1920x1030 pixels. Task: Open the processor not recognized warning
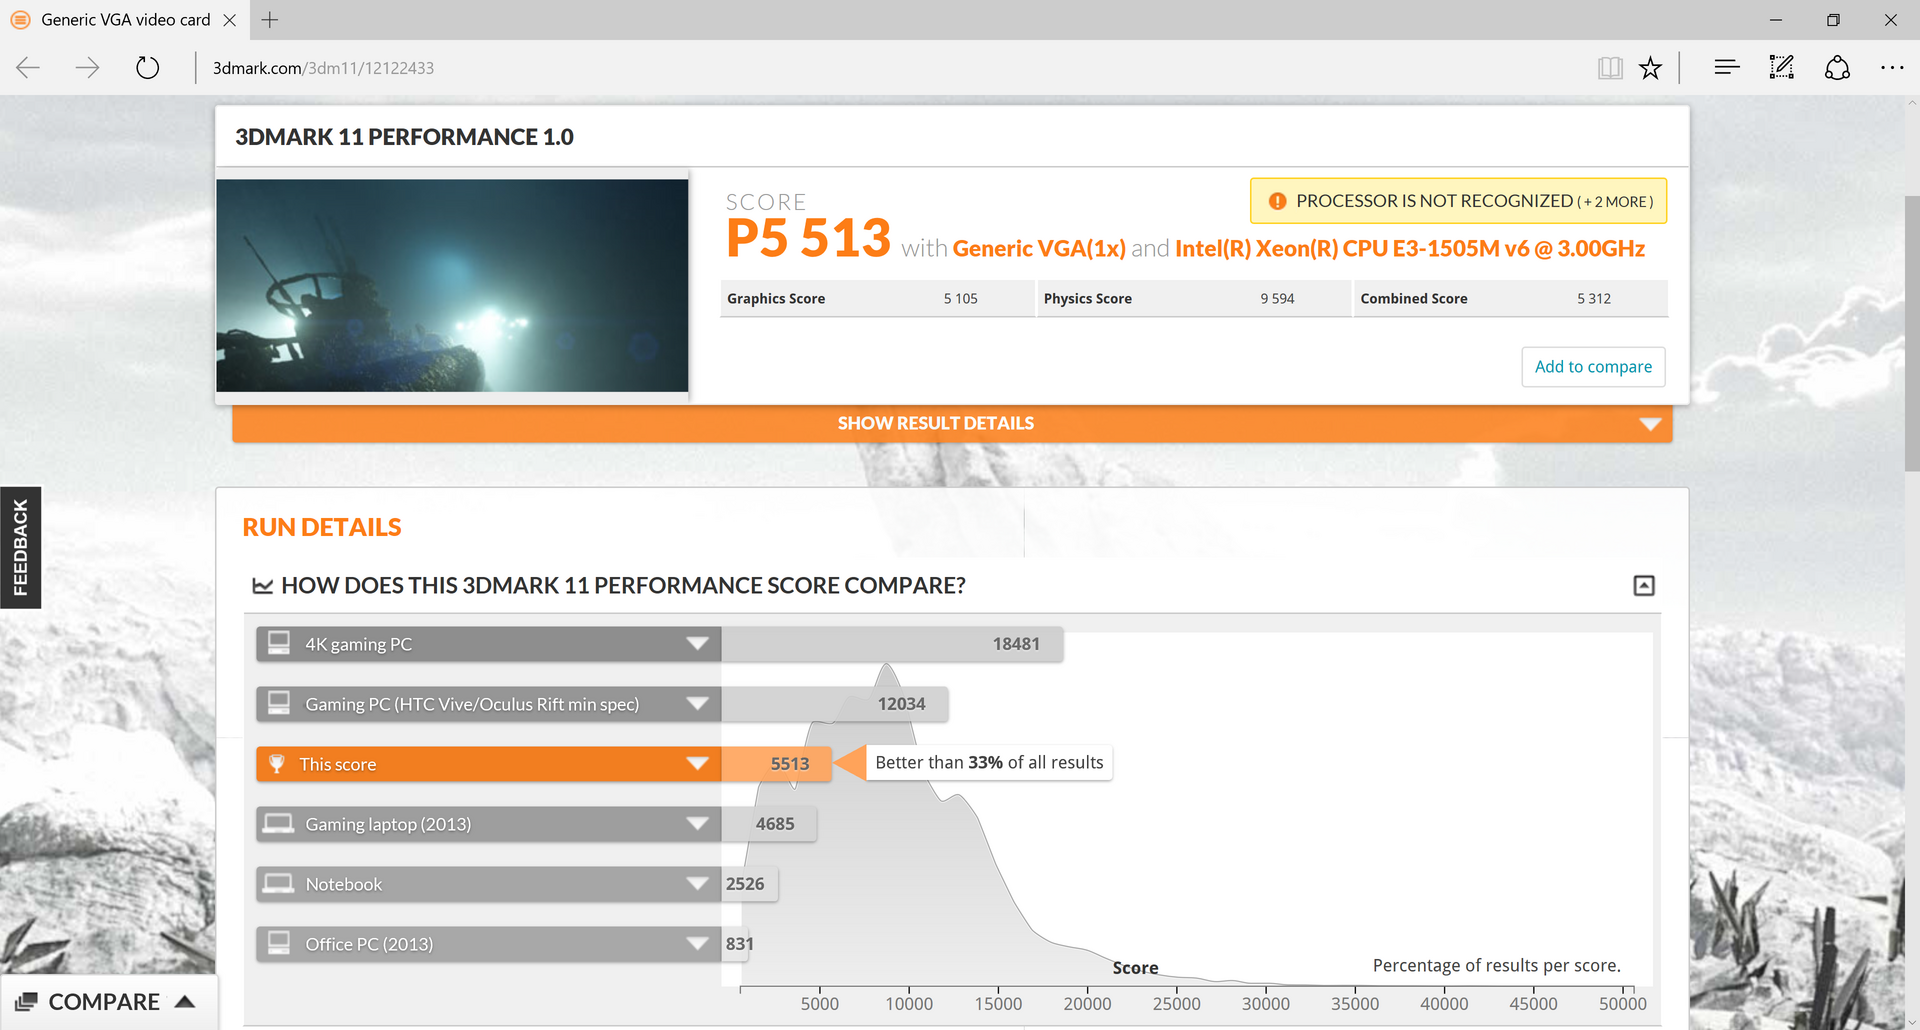tap(1458, 201)
